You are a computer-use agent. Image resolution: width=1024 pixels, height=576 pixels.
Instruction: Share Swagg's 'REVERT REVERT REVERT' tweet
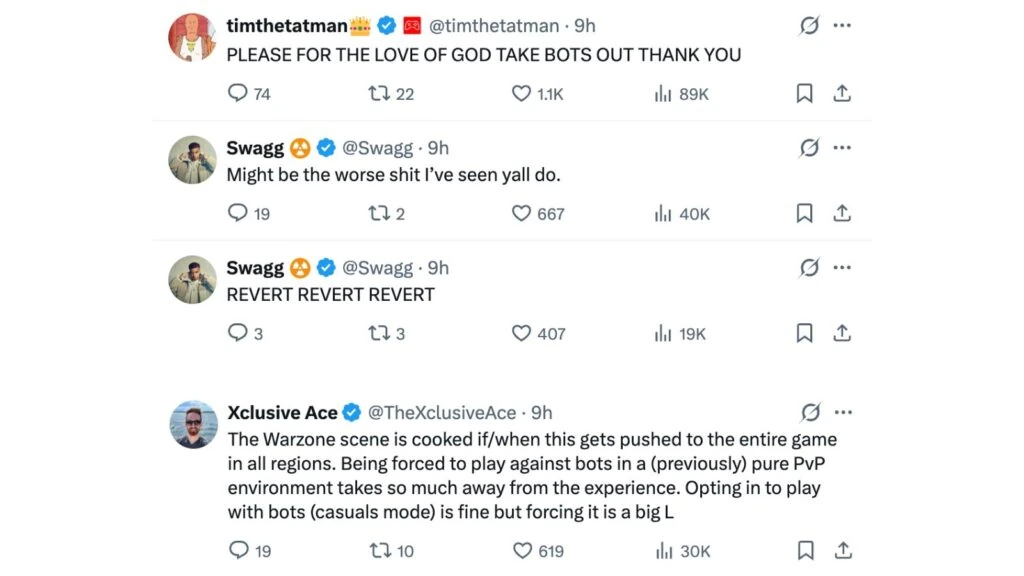pos(842,333)
